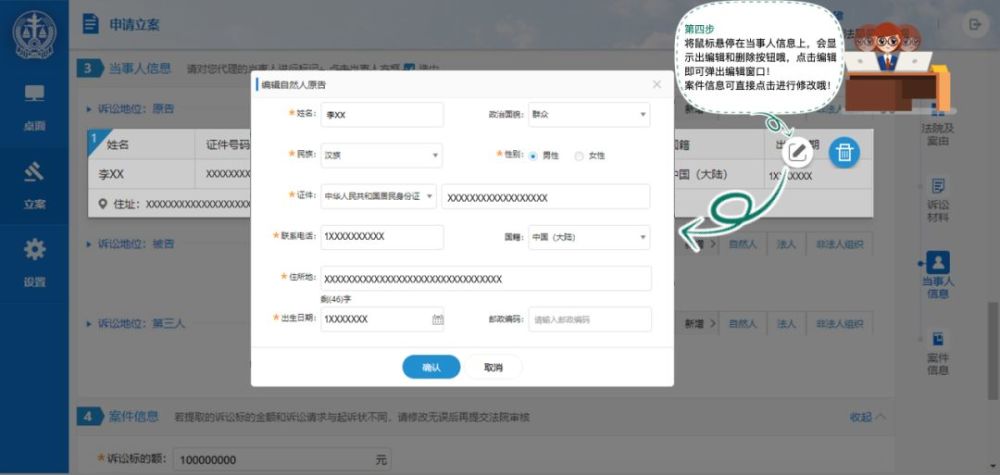Click 李XX cell in plaintiff table
Image resolution: width=1000 pixels, height=475 pixels.
(112, 175)
